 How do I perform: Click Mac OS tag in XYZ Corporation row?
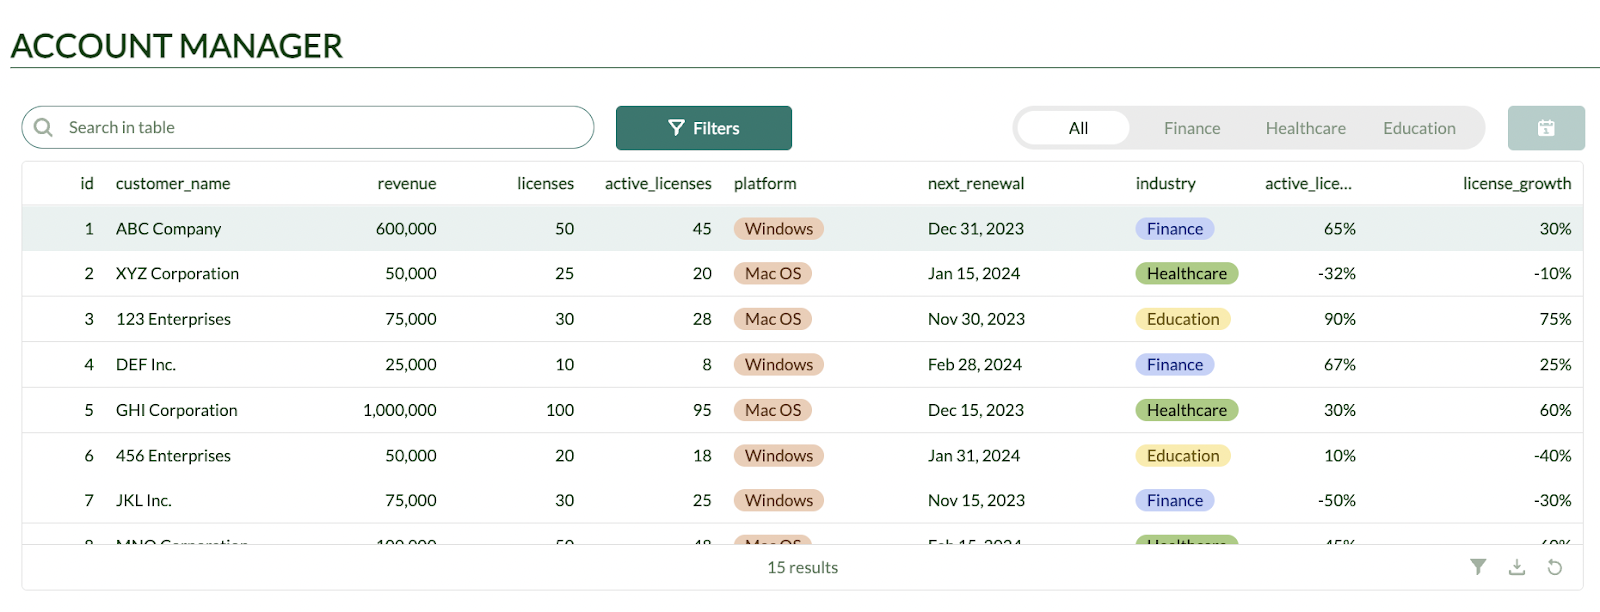[773, 274]
